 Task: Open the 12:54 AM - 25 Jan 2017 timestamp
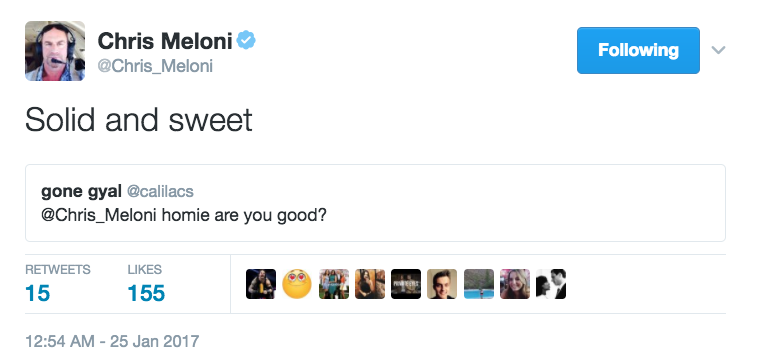[112, 341]
